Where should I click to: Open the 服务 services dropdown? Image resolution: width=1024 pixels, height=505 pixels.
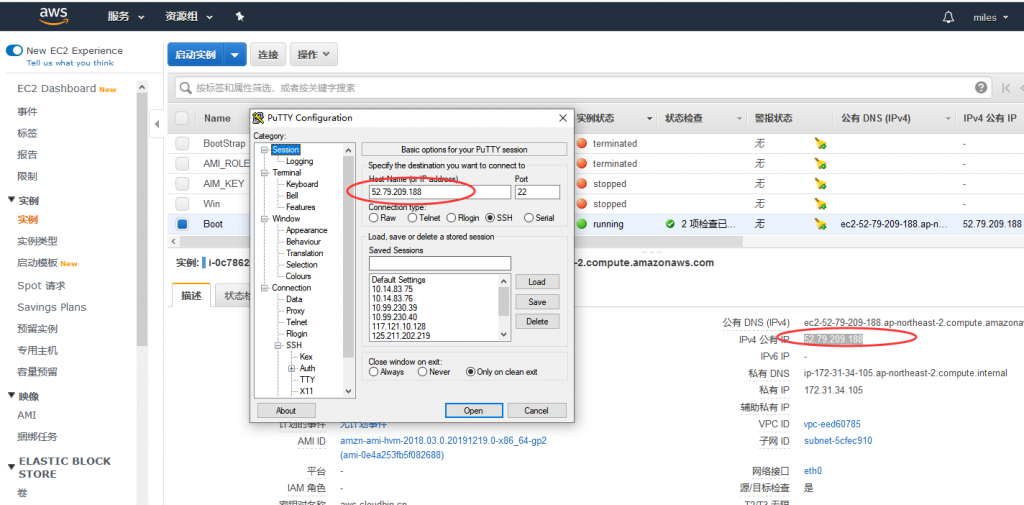126,17
